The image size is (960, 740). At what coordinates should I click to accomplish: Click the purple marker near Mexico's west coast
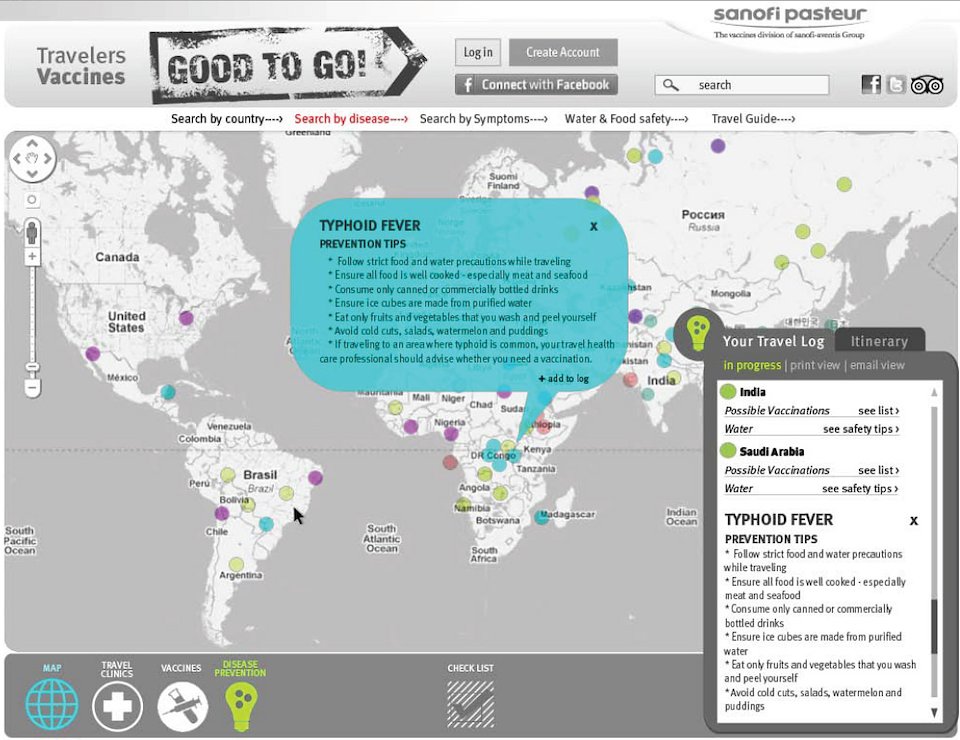[92, 353]
